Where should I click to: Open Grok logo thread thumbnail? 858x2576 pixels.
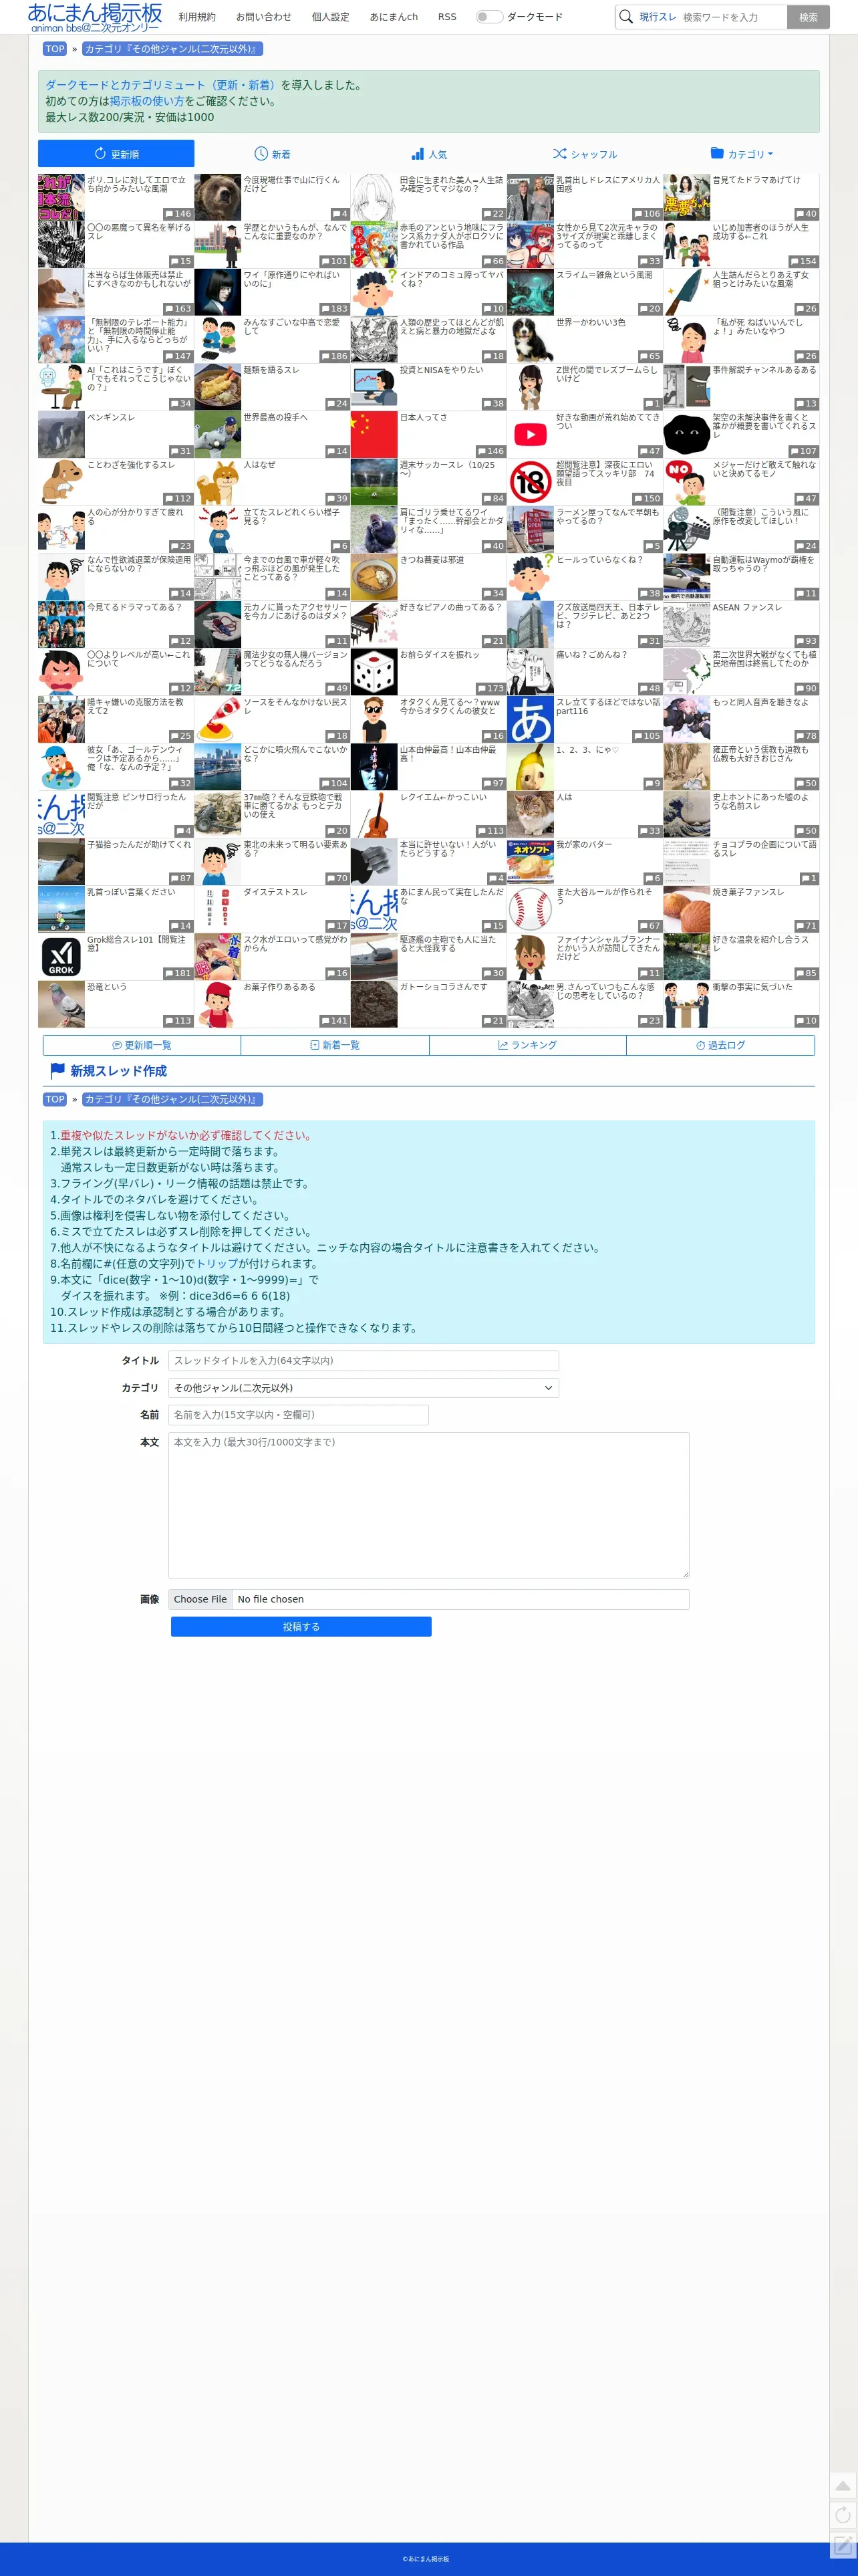61,956
